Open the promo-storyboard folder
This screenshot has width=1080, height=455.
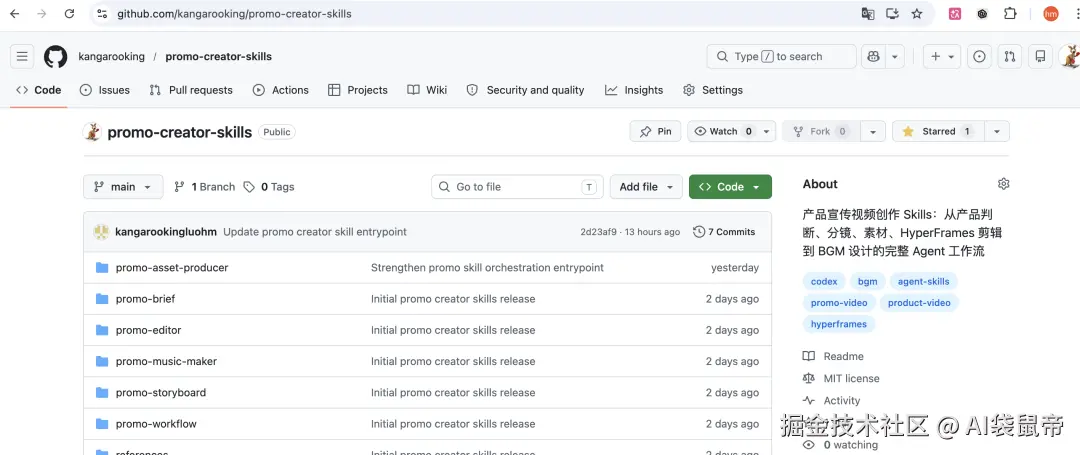160,392
